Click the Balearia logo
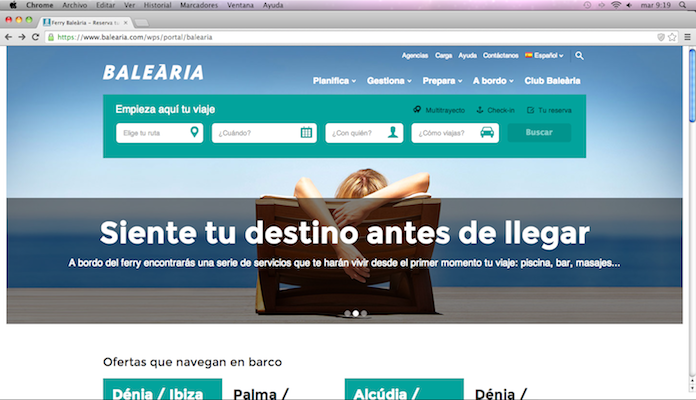Viewport: 696px width, 400px height. pos(154,73)
